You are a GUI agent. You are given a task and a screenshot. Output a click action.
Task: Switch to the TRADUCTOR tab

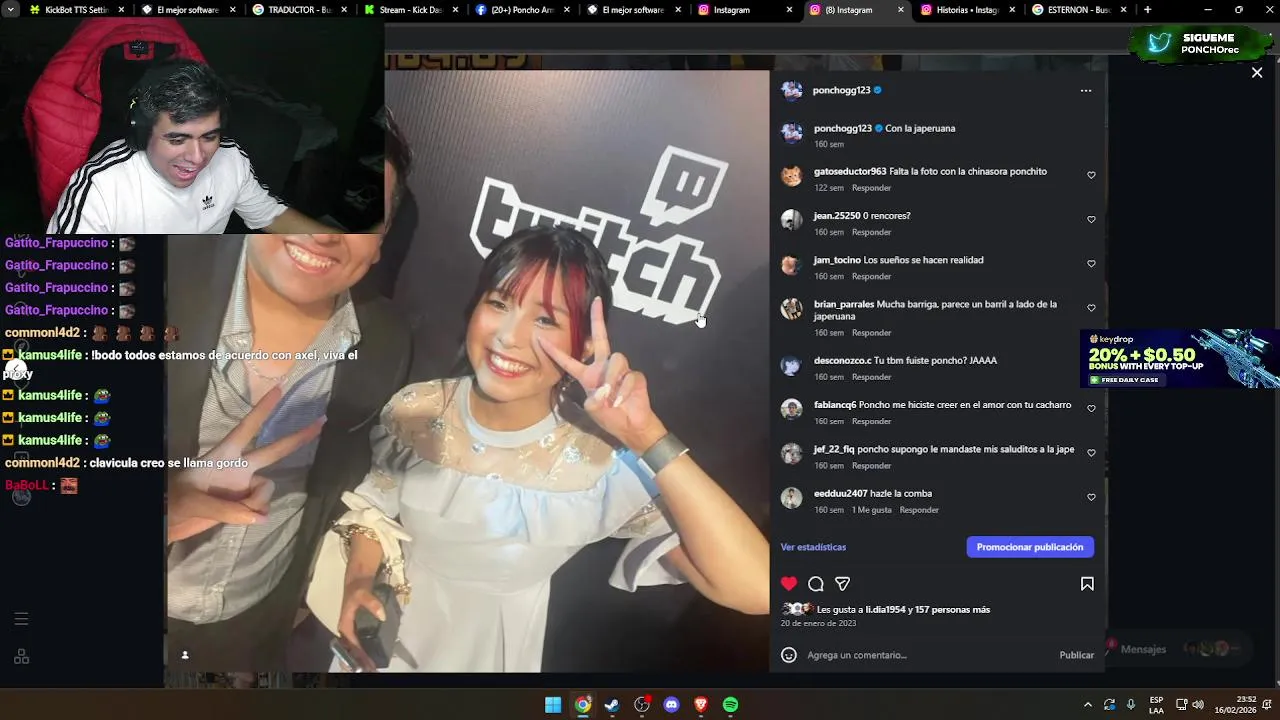(x=298, y=10)
